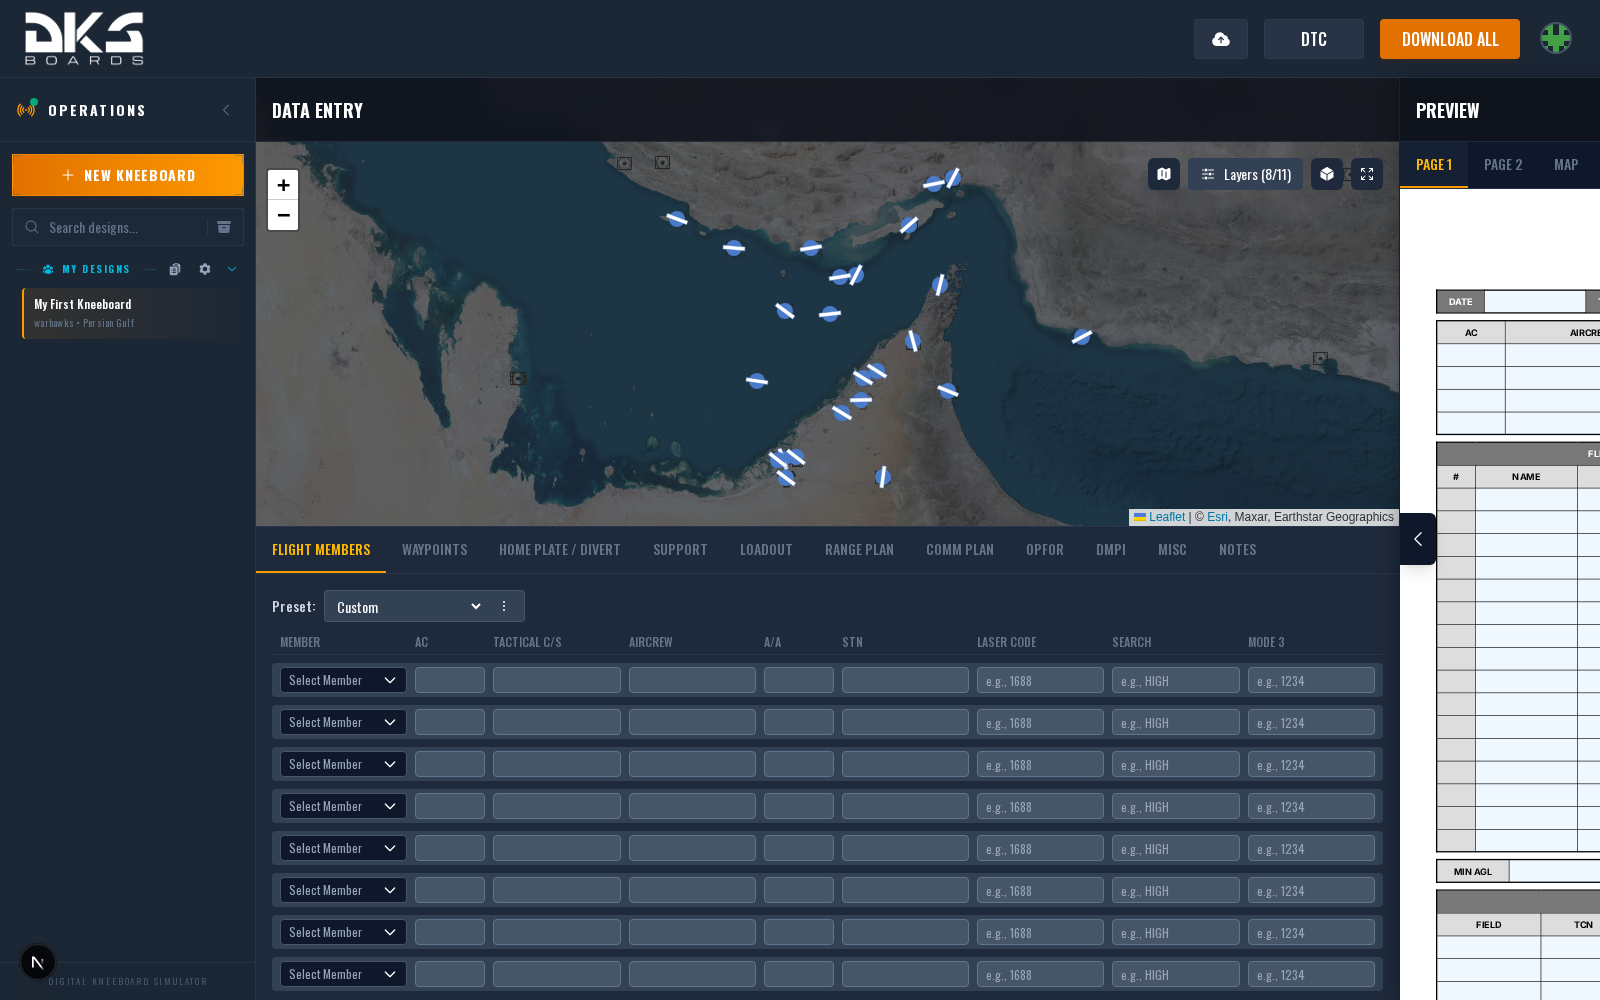Viewport: 1600px width, 1000px height.
Task: Open third row Select Member dropdown
Action: coord(343,764)
